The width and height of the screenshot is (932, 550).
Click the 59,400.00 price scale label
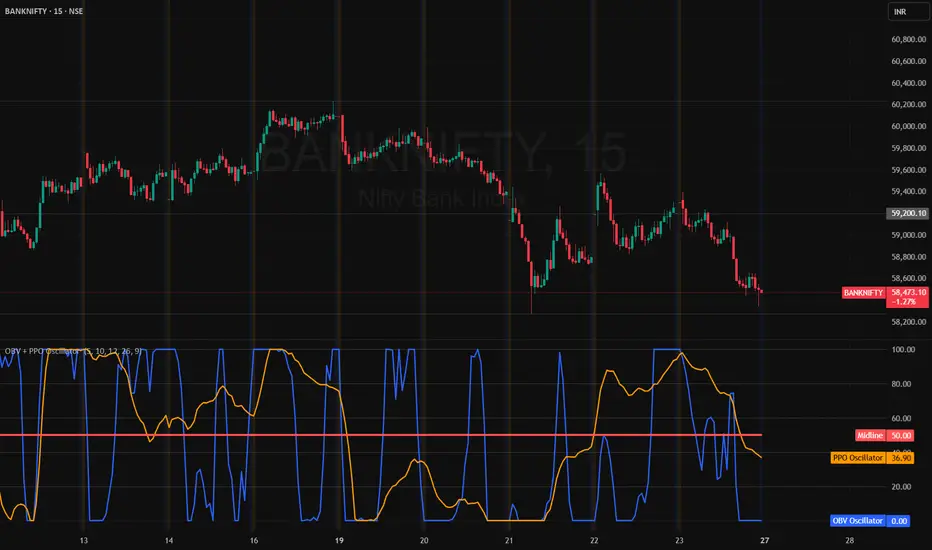909,191
